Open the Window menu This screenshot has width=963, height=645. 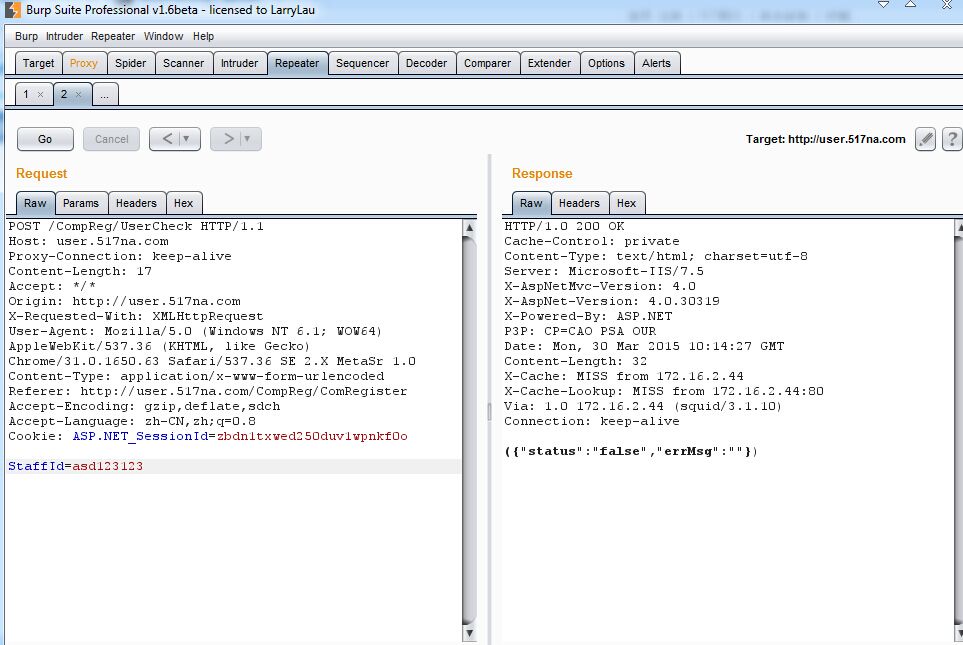pos(163,36)
